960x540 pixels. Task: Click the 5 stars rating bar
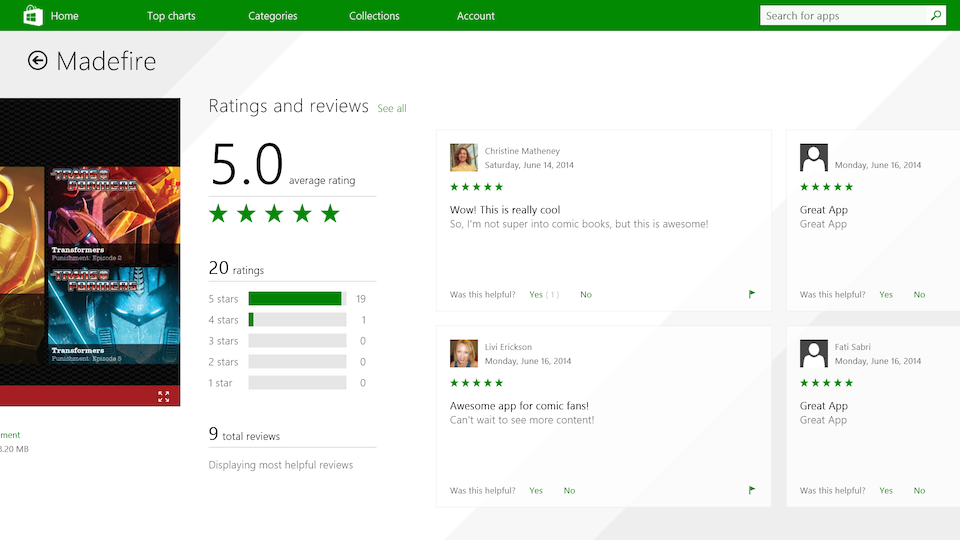[296, 299]
